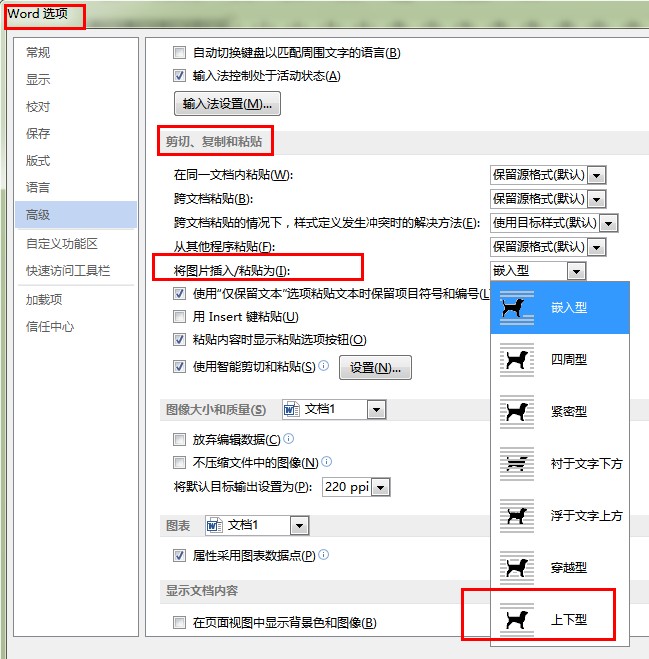The height and width of the screenshot is (659, 649).
Task: Pick the 穿越型 through wrap icon
Action: pyautogui.click(x=517, y=568)
